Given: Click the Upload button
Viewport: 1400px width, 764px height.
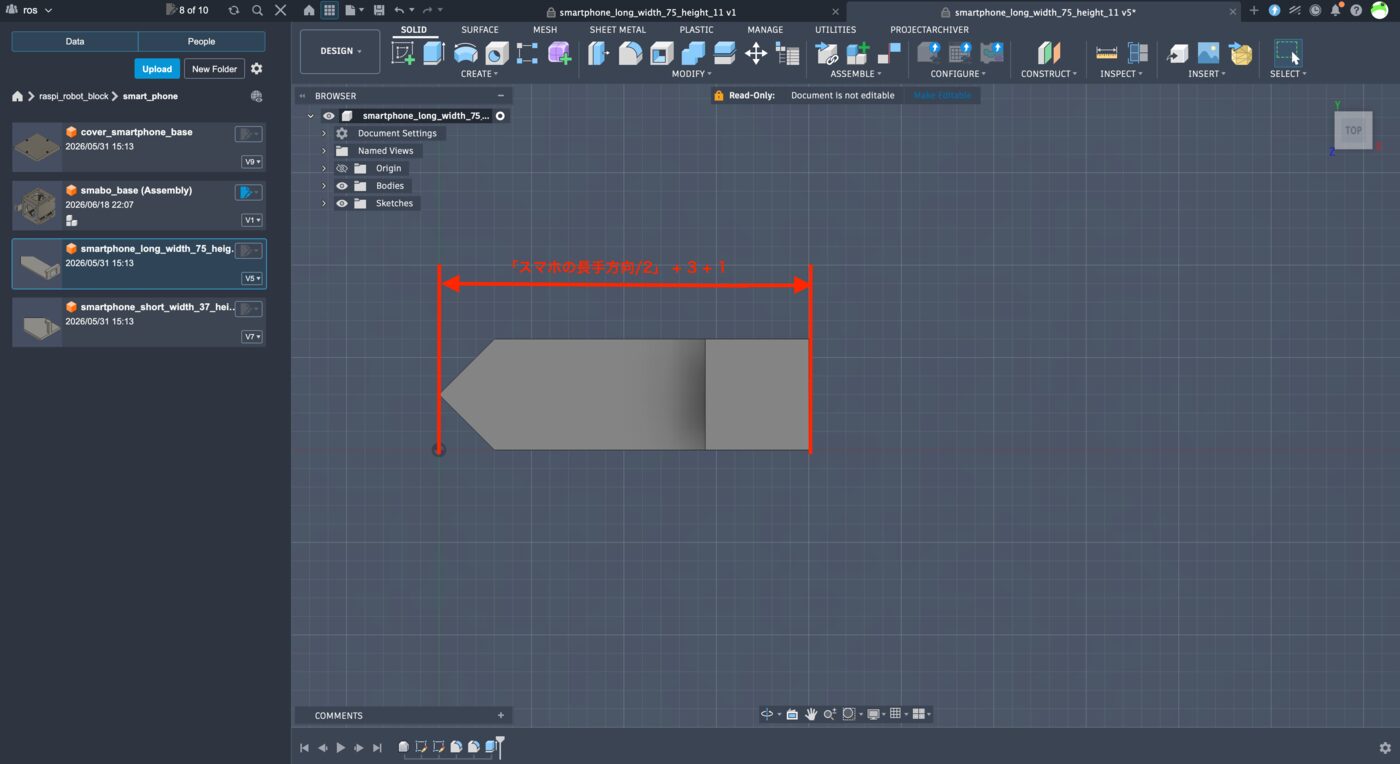Looking at the screenshot, I should [x=157, y=69].
